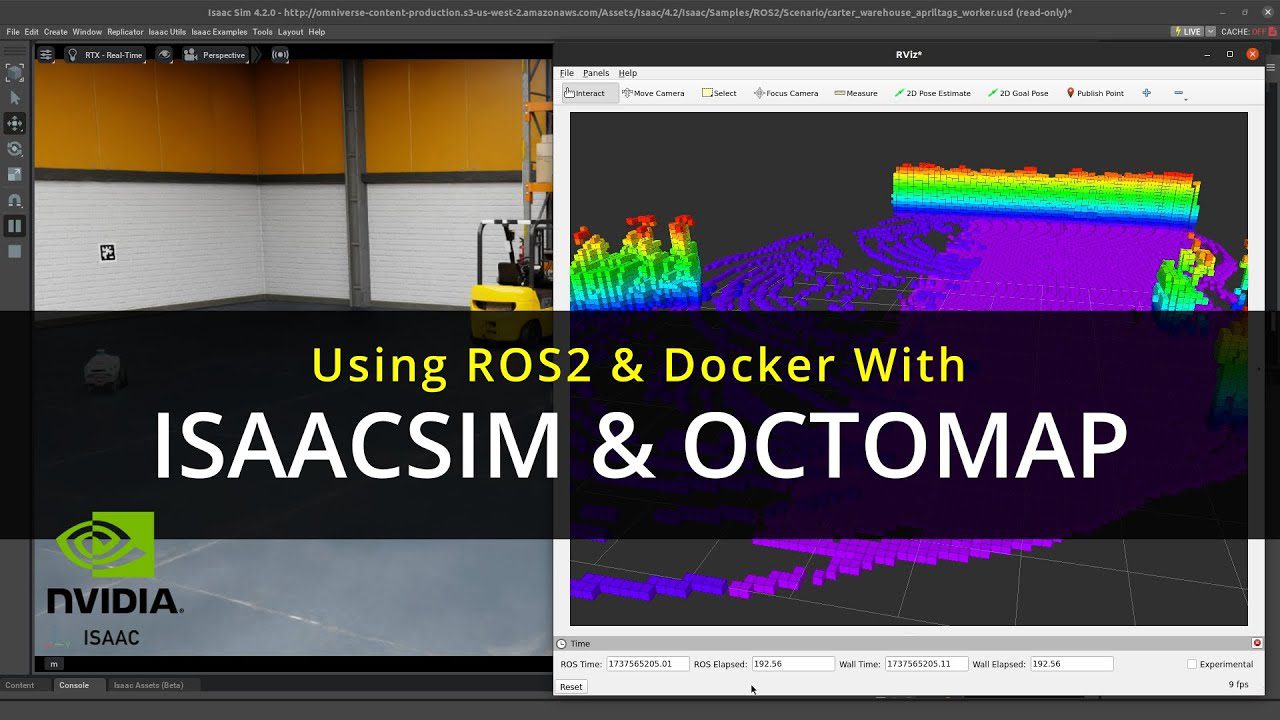Select the Focus Camera tool
1280x720 pixels.
point(786,93)
